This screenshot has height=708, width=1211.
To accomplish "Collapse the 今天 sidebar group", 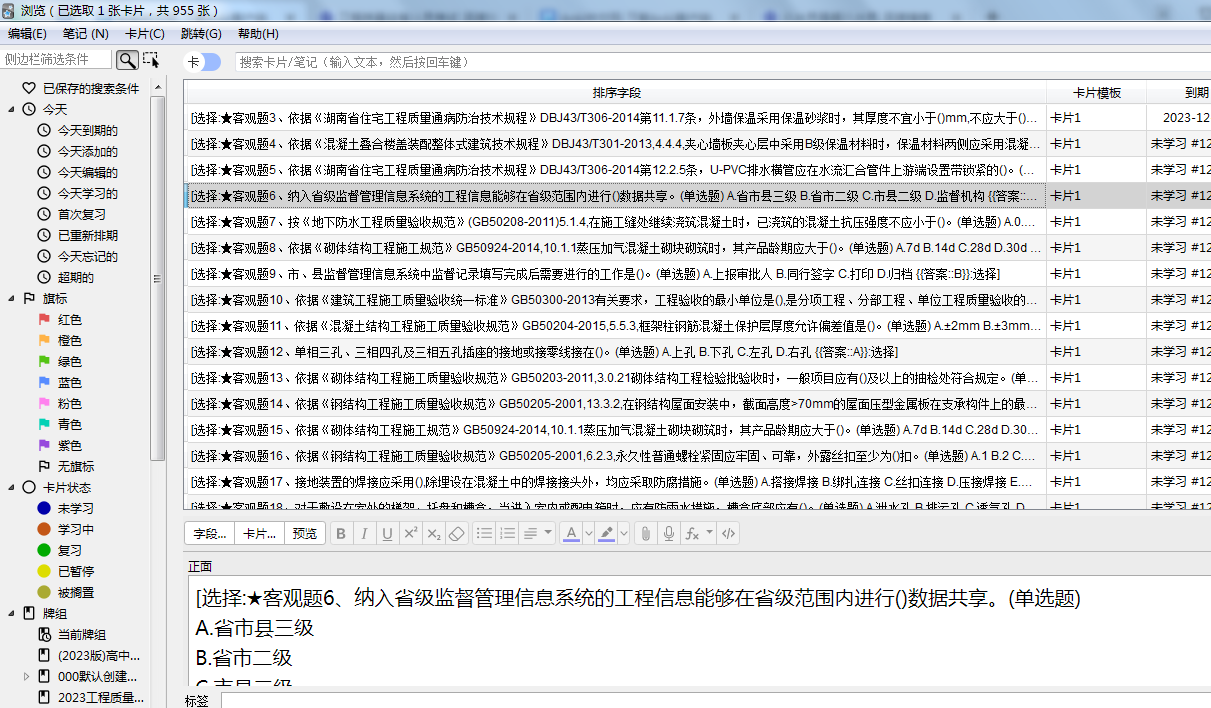I will click(x=11, y=110).
